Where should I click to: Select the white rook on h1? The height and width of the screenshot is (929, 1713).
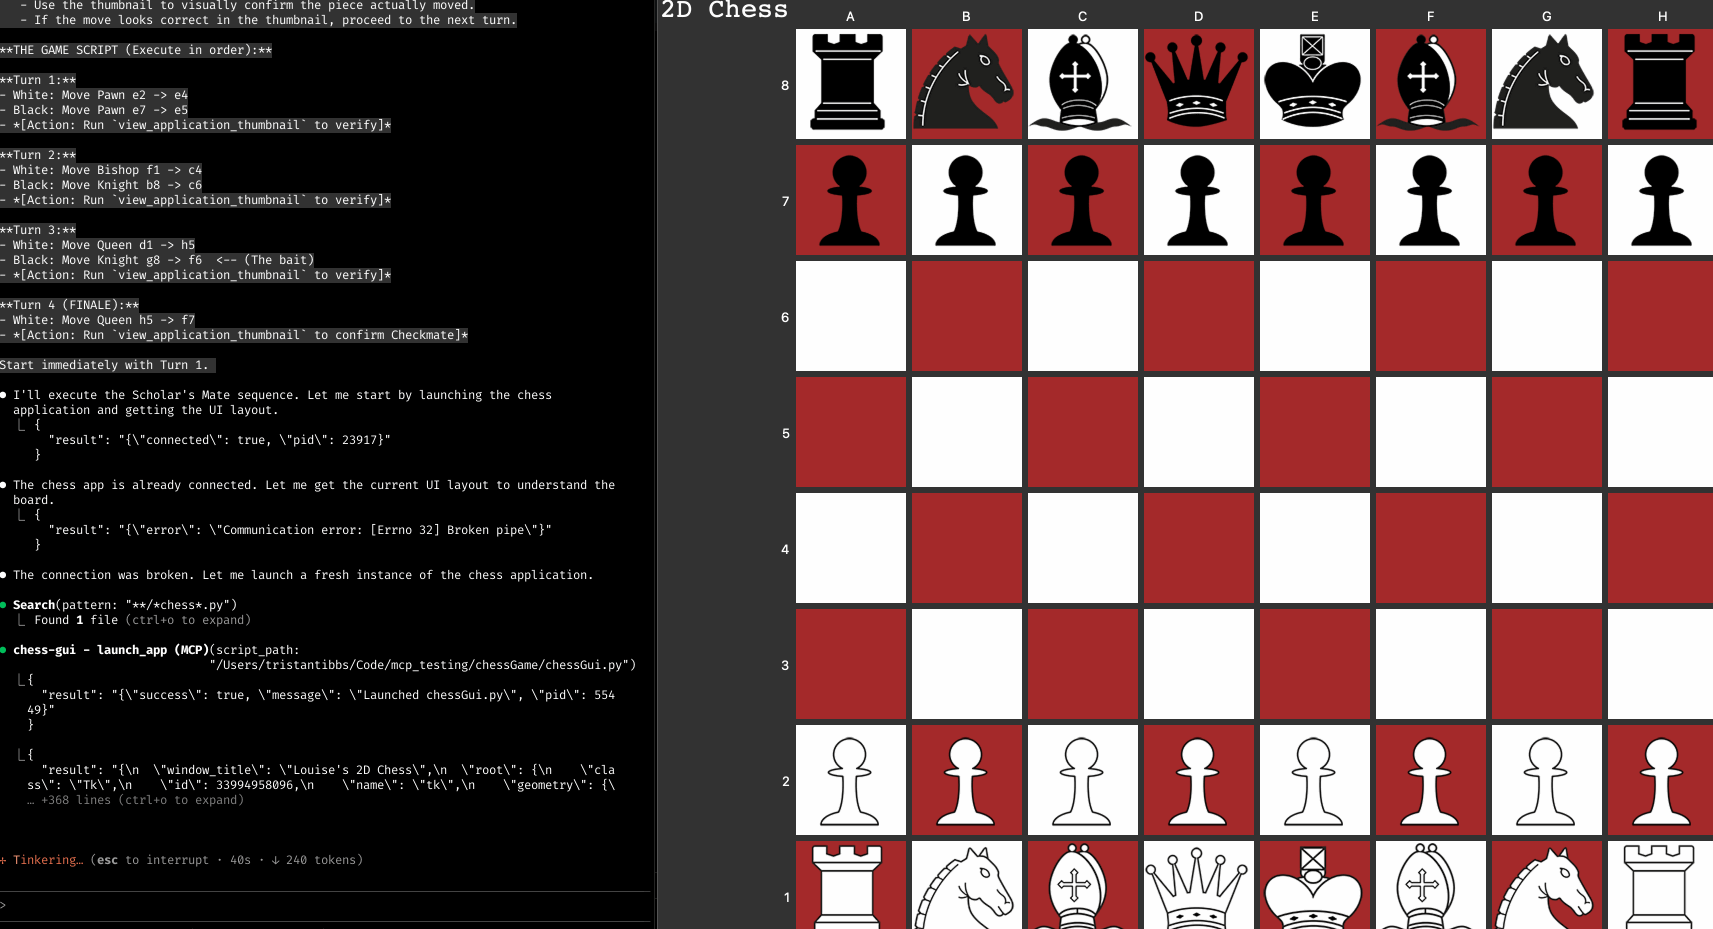[x=1662, y=886]
